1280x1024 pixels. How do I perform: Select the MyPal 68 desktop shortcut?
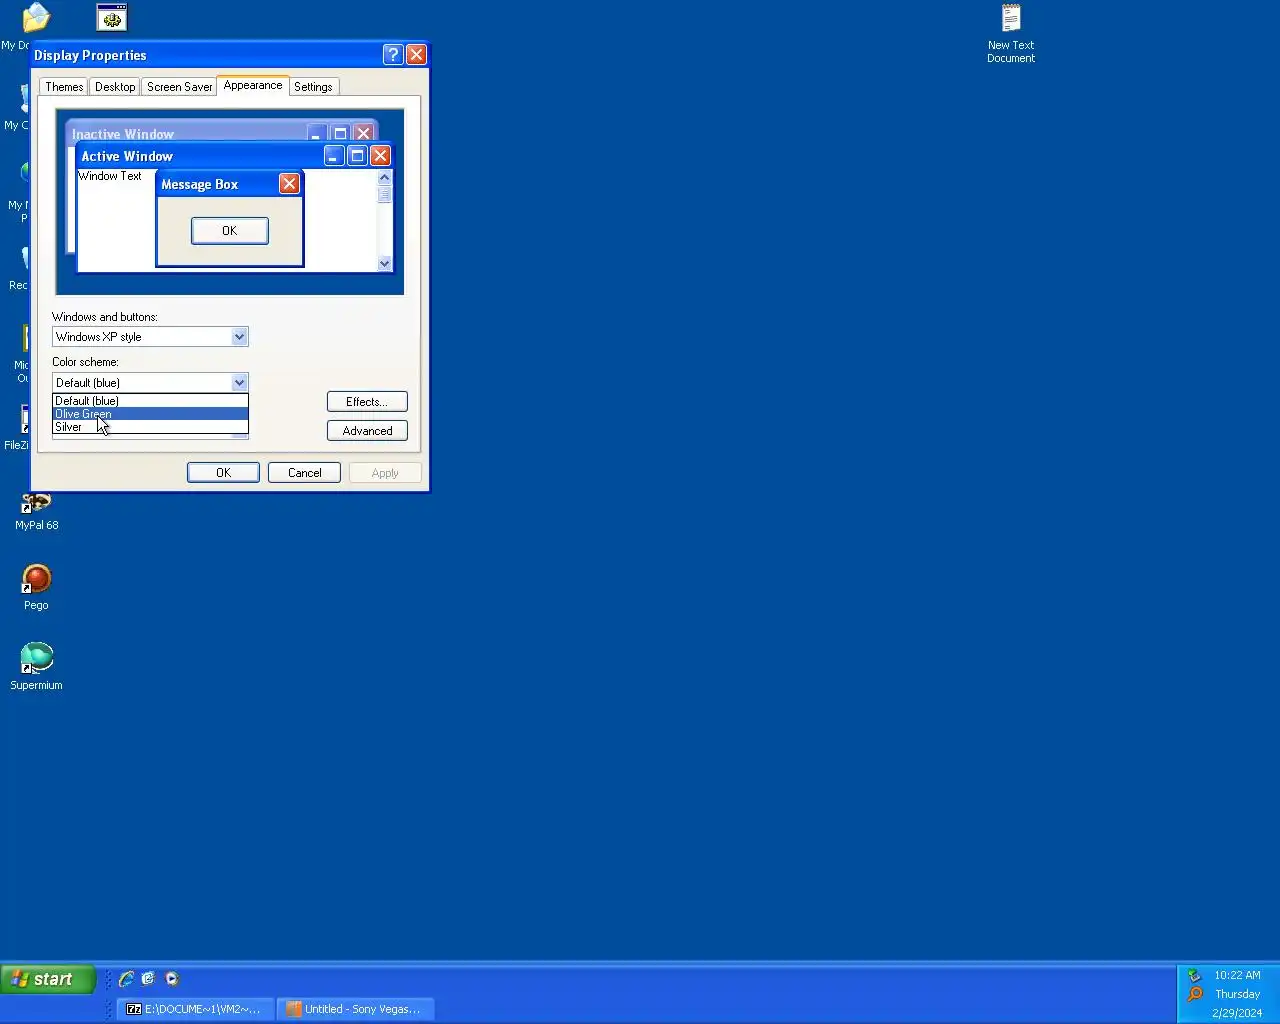[x=36, y=510]
